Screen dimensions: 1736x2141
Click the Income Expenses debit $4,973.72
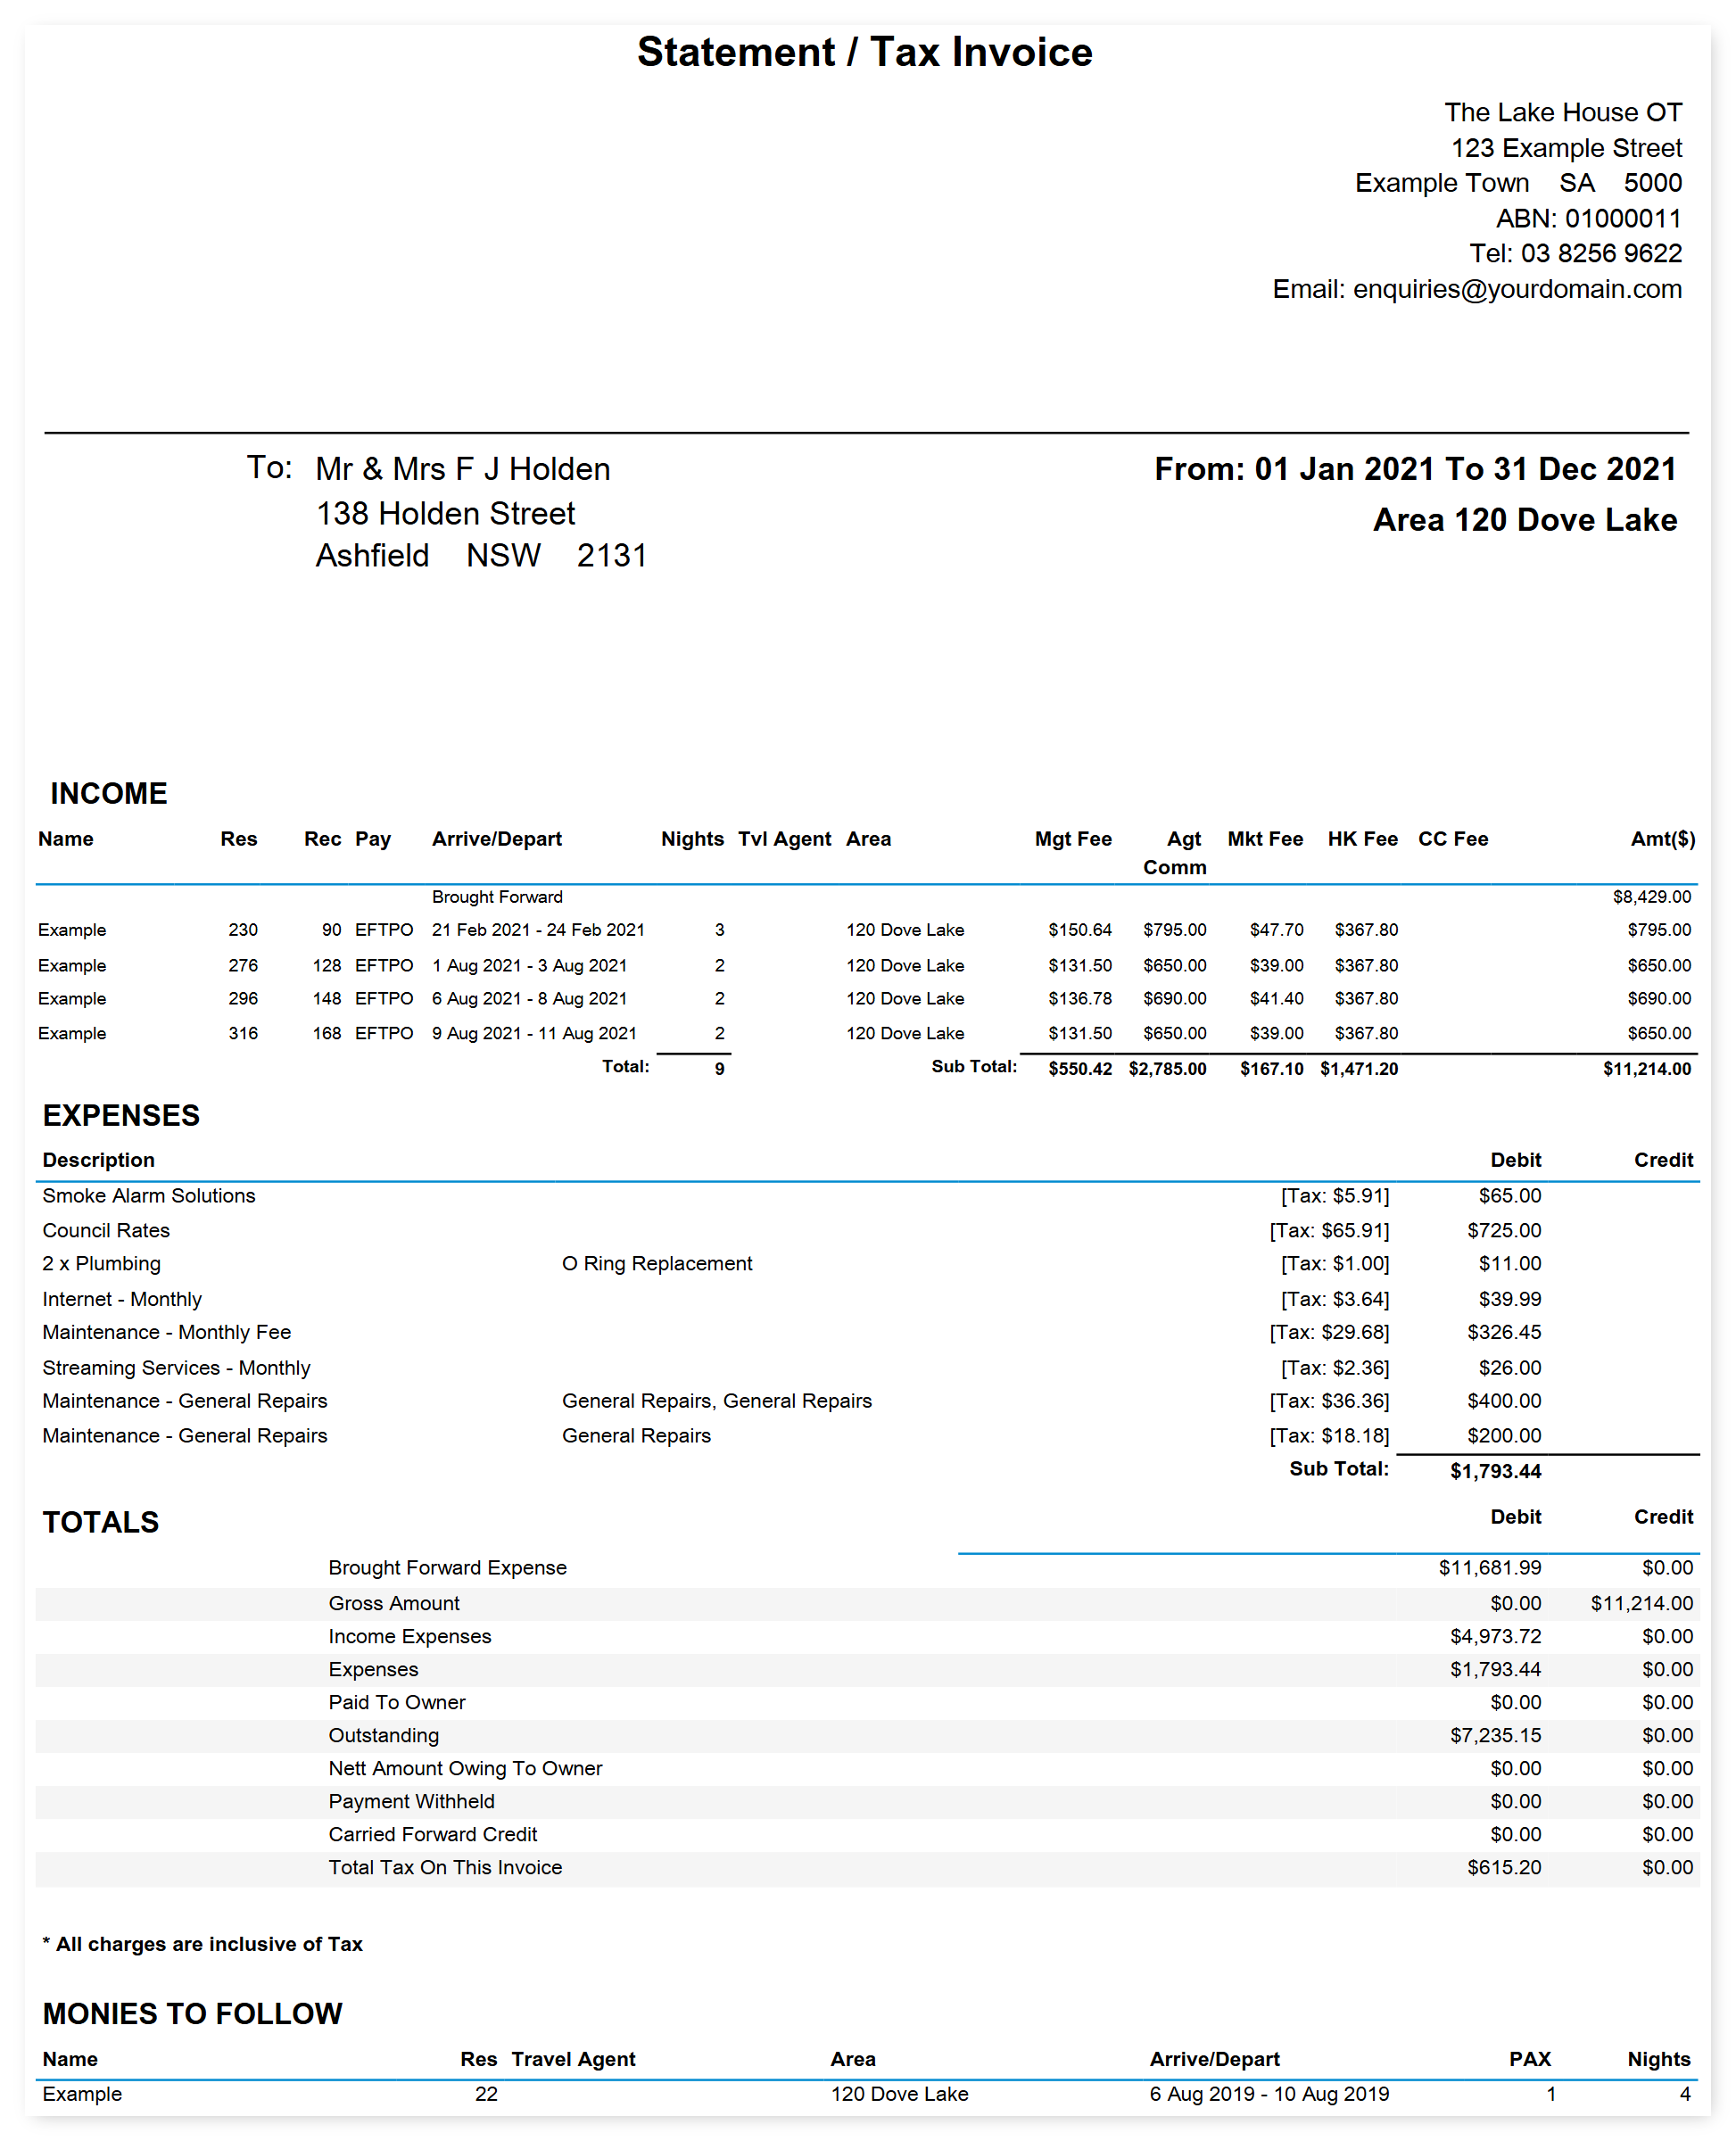coord(1495,1637)
